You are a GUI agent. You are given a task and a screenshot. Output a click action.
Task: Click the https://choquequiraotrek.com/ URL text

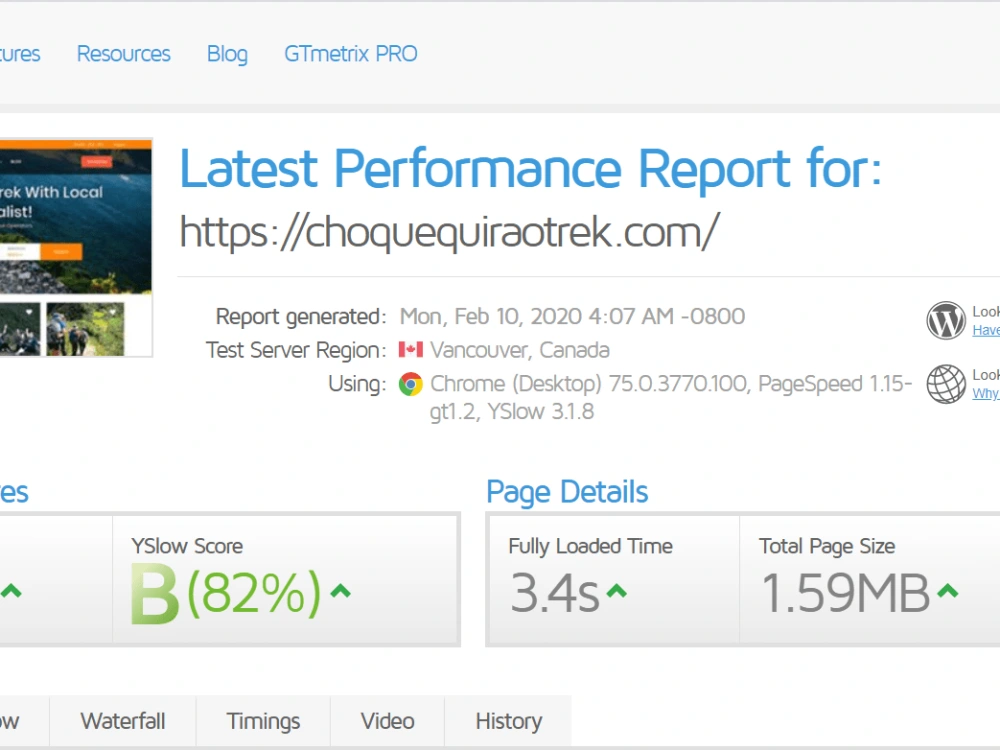tap(450, 232)
